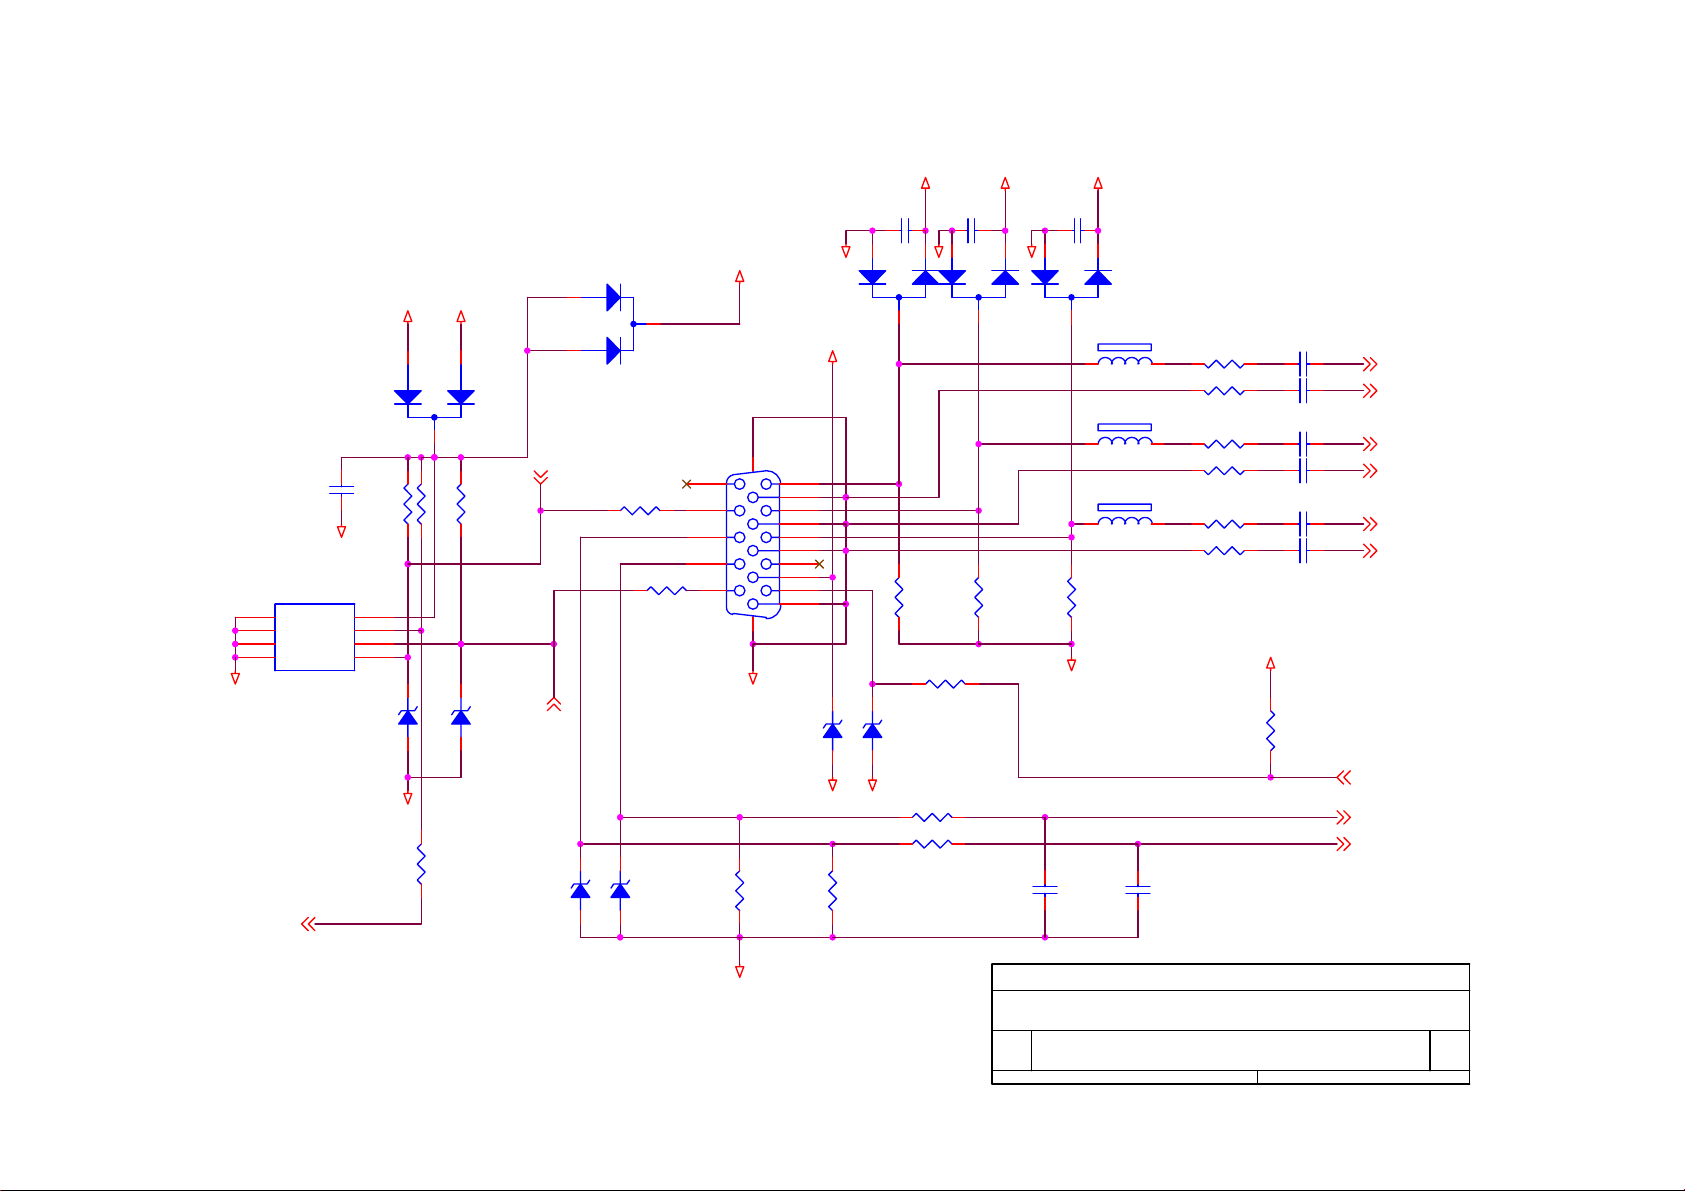Select the horizontal resistor right of the two Zener diodes
1685x1191 pixels.
click(945, 684)
